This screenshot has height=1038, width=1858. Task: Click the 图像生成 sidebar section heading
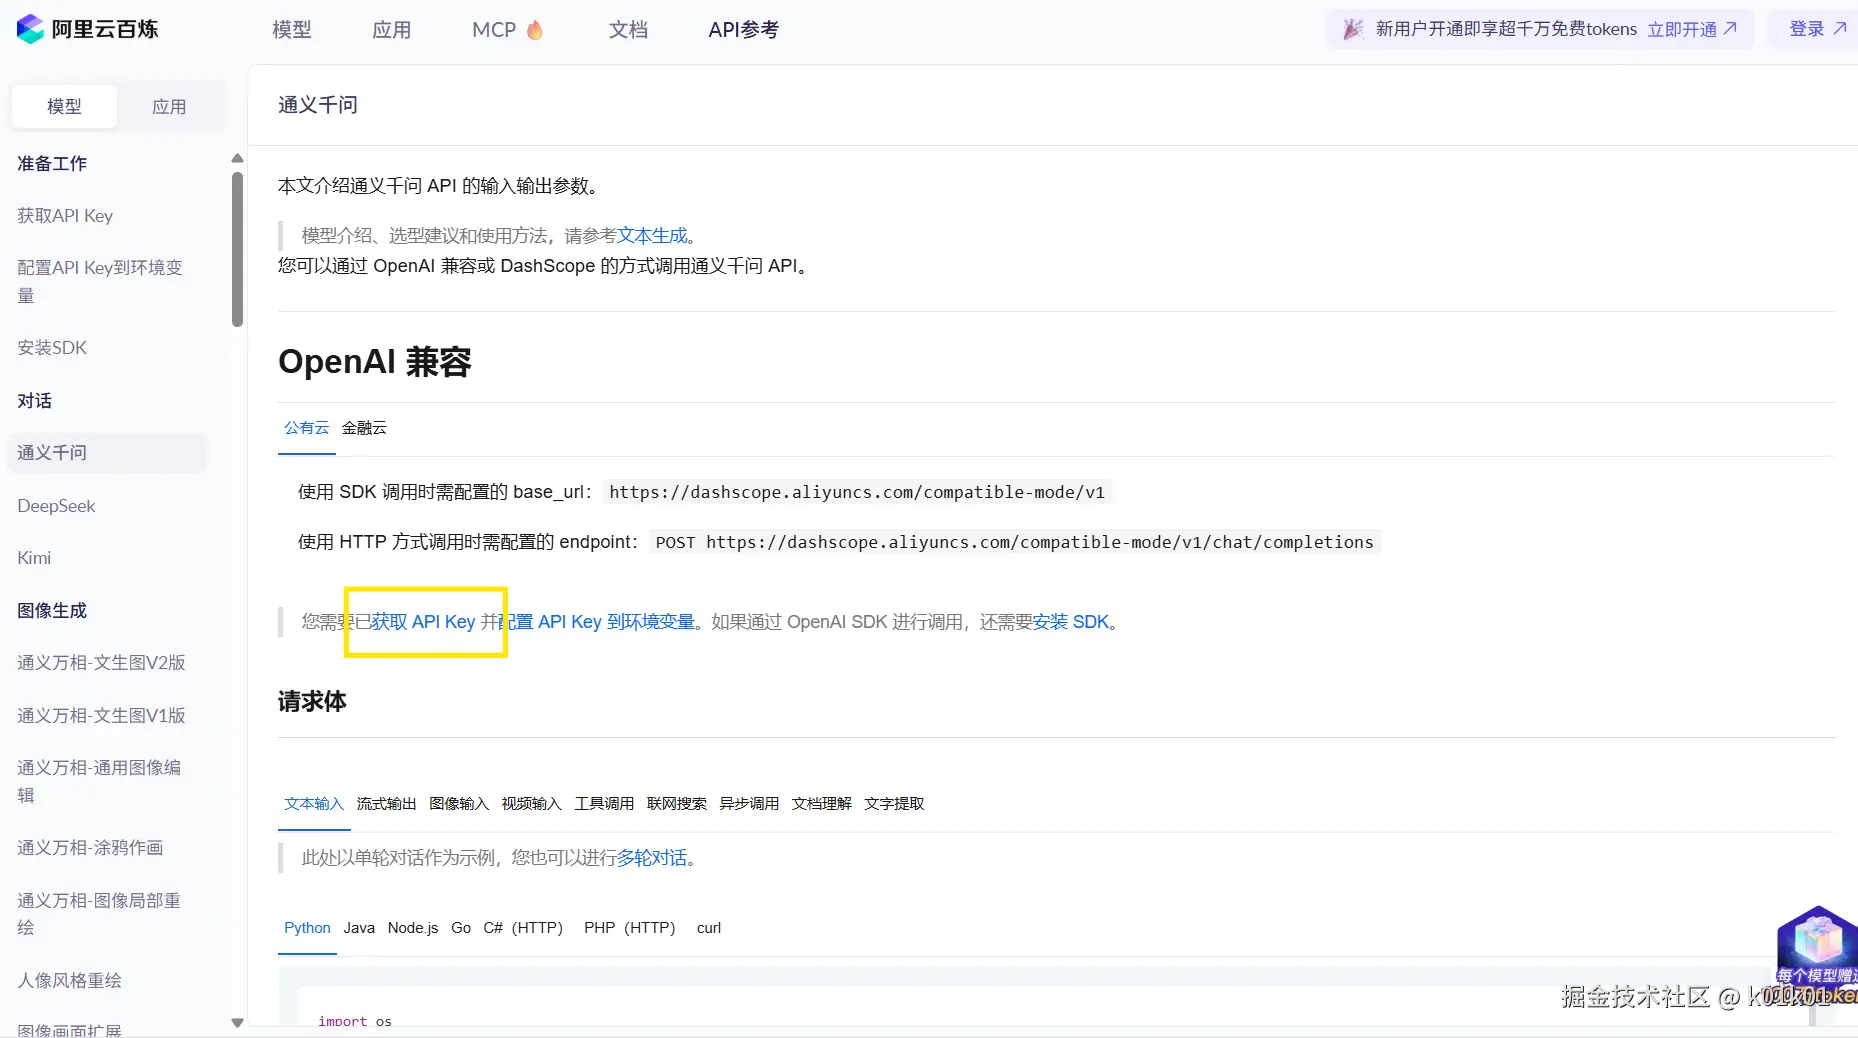click(x=52, y=611)
